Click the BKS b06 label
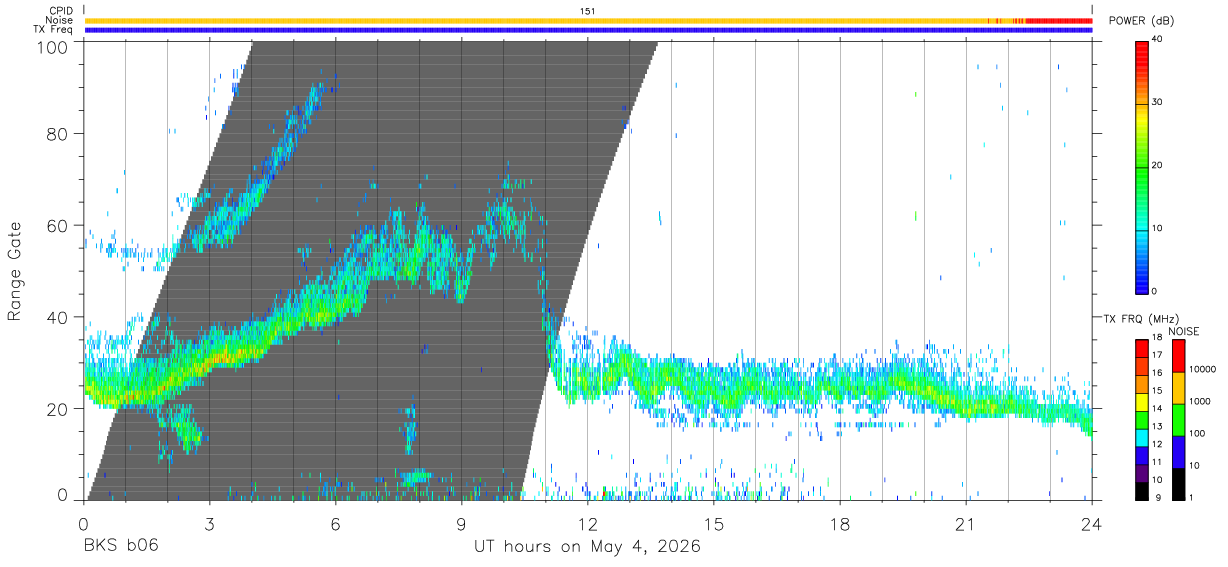 pyautogui.click(x=120, y=547)
